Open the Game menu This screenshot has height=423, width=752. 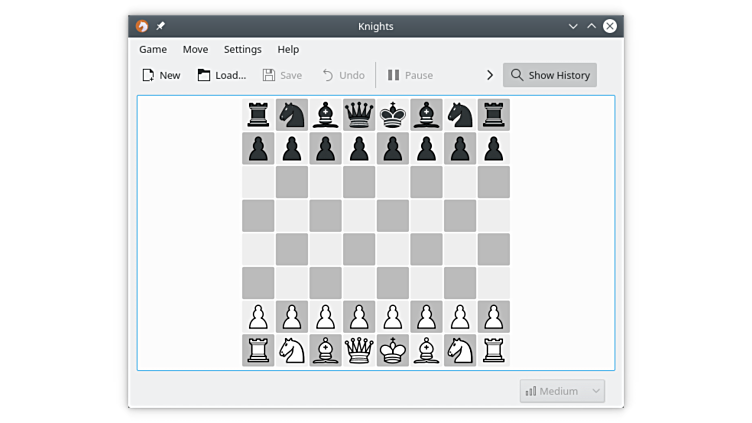(153, 49)
